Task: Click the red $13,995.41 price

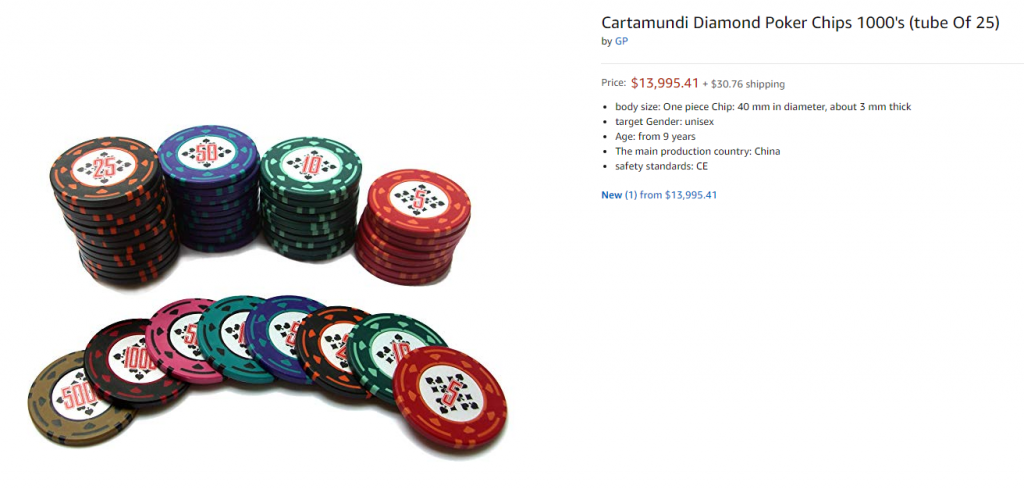Action: point(664,83)
